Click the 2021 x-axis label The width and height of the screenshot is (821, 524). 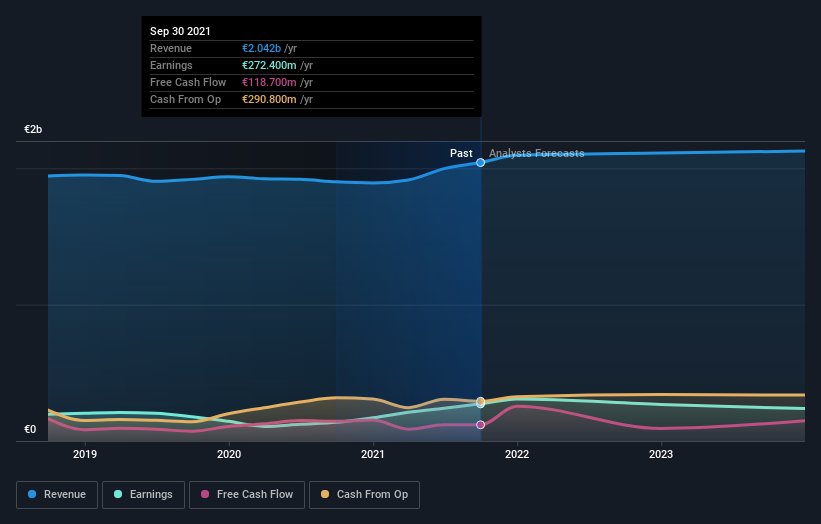(373, 454)
